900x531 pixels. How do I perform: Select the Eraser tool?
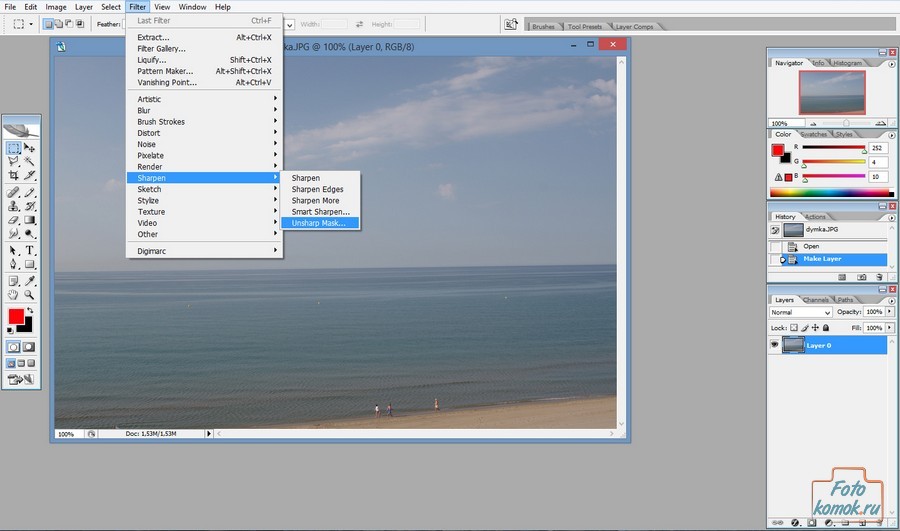14,220
